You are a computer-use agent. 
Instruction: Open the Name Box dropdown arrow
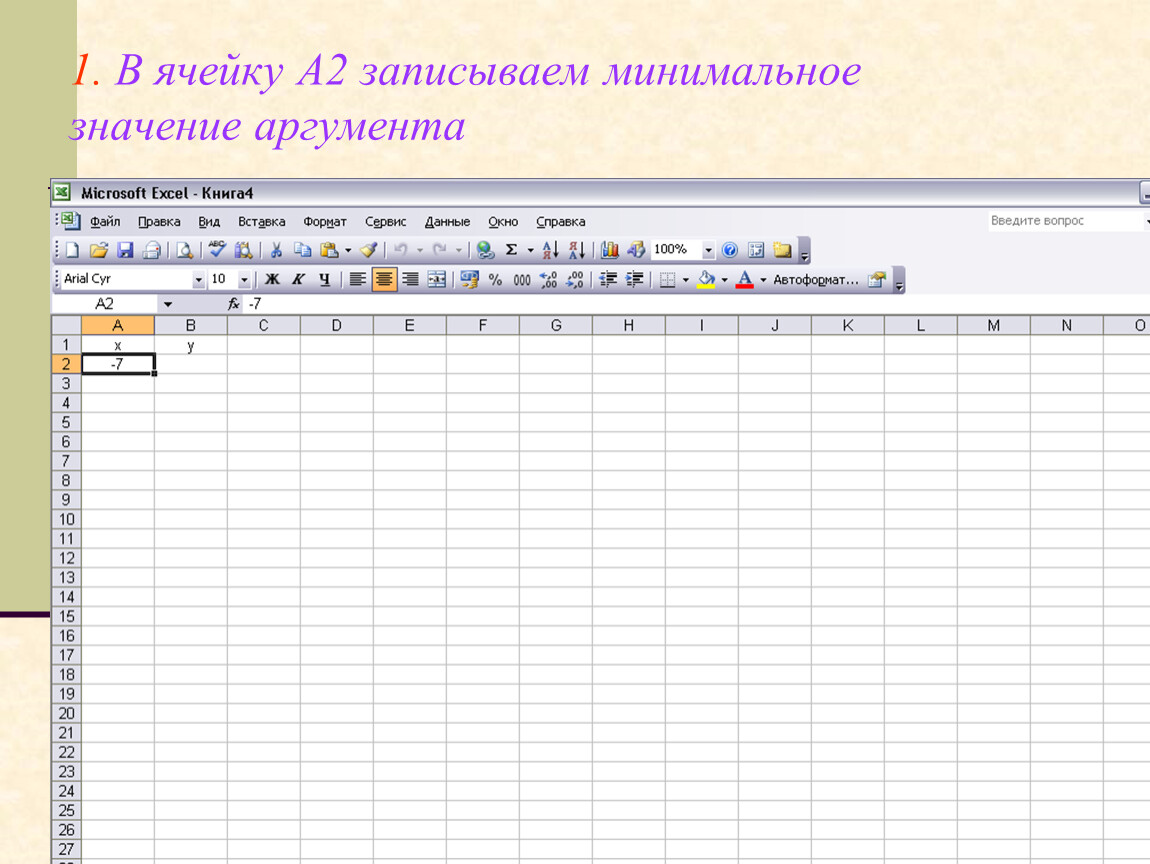pyautogui.click(x=168, y=304)
